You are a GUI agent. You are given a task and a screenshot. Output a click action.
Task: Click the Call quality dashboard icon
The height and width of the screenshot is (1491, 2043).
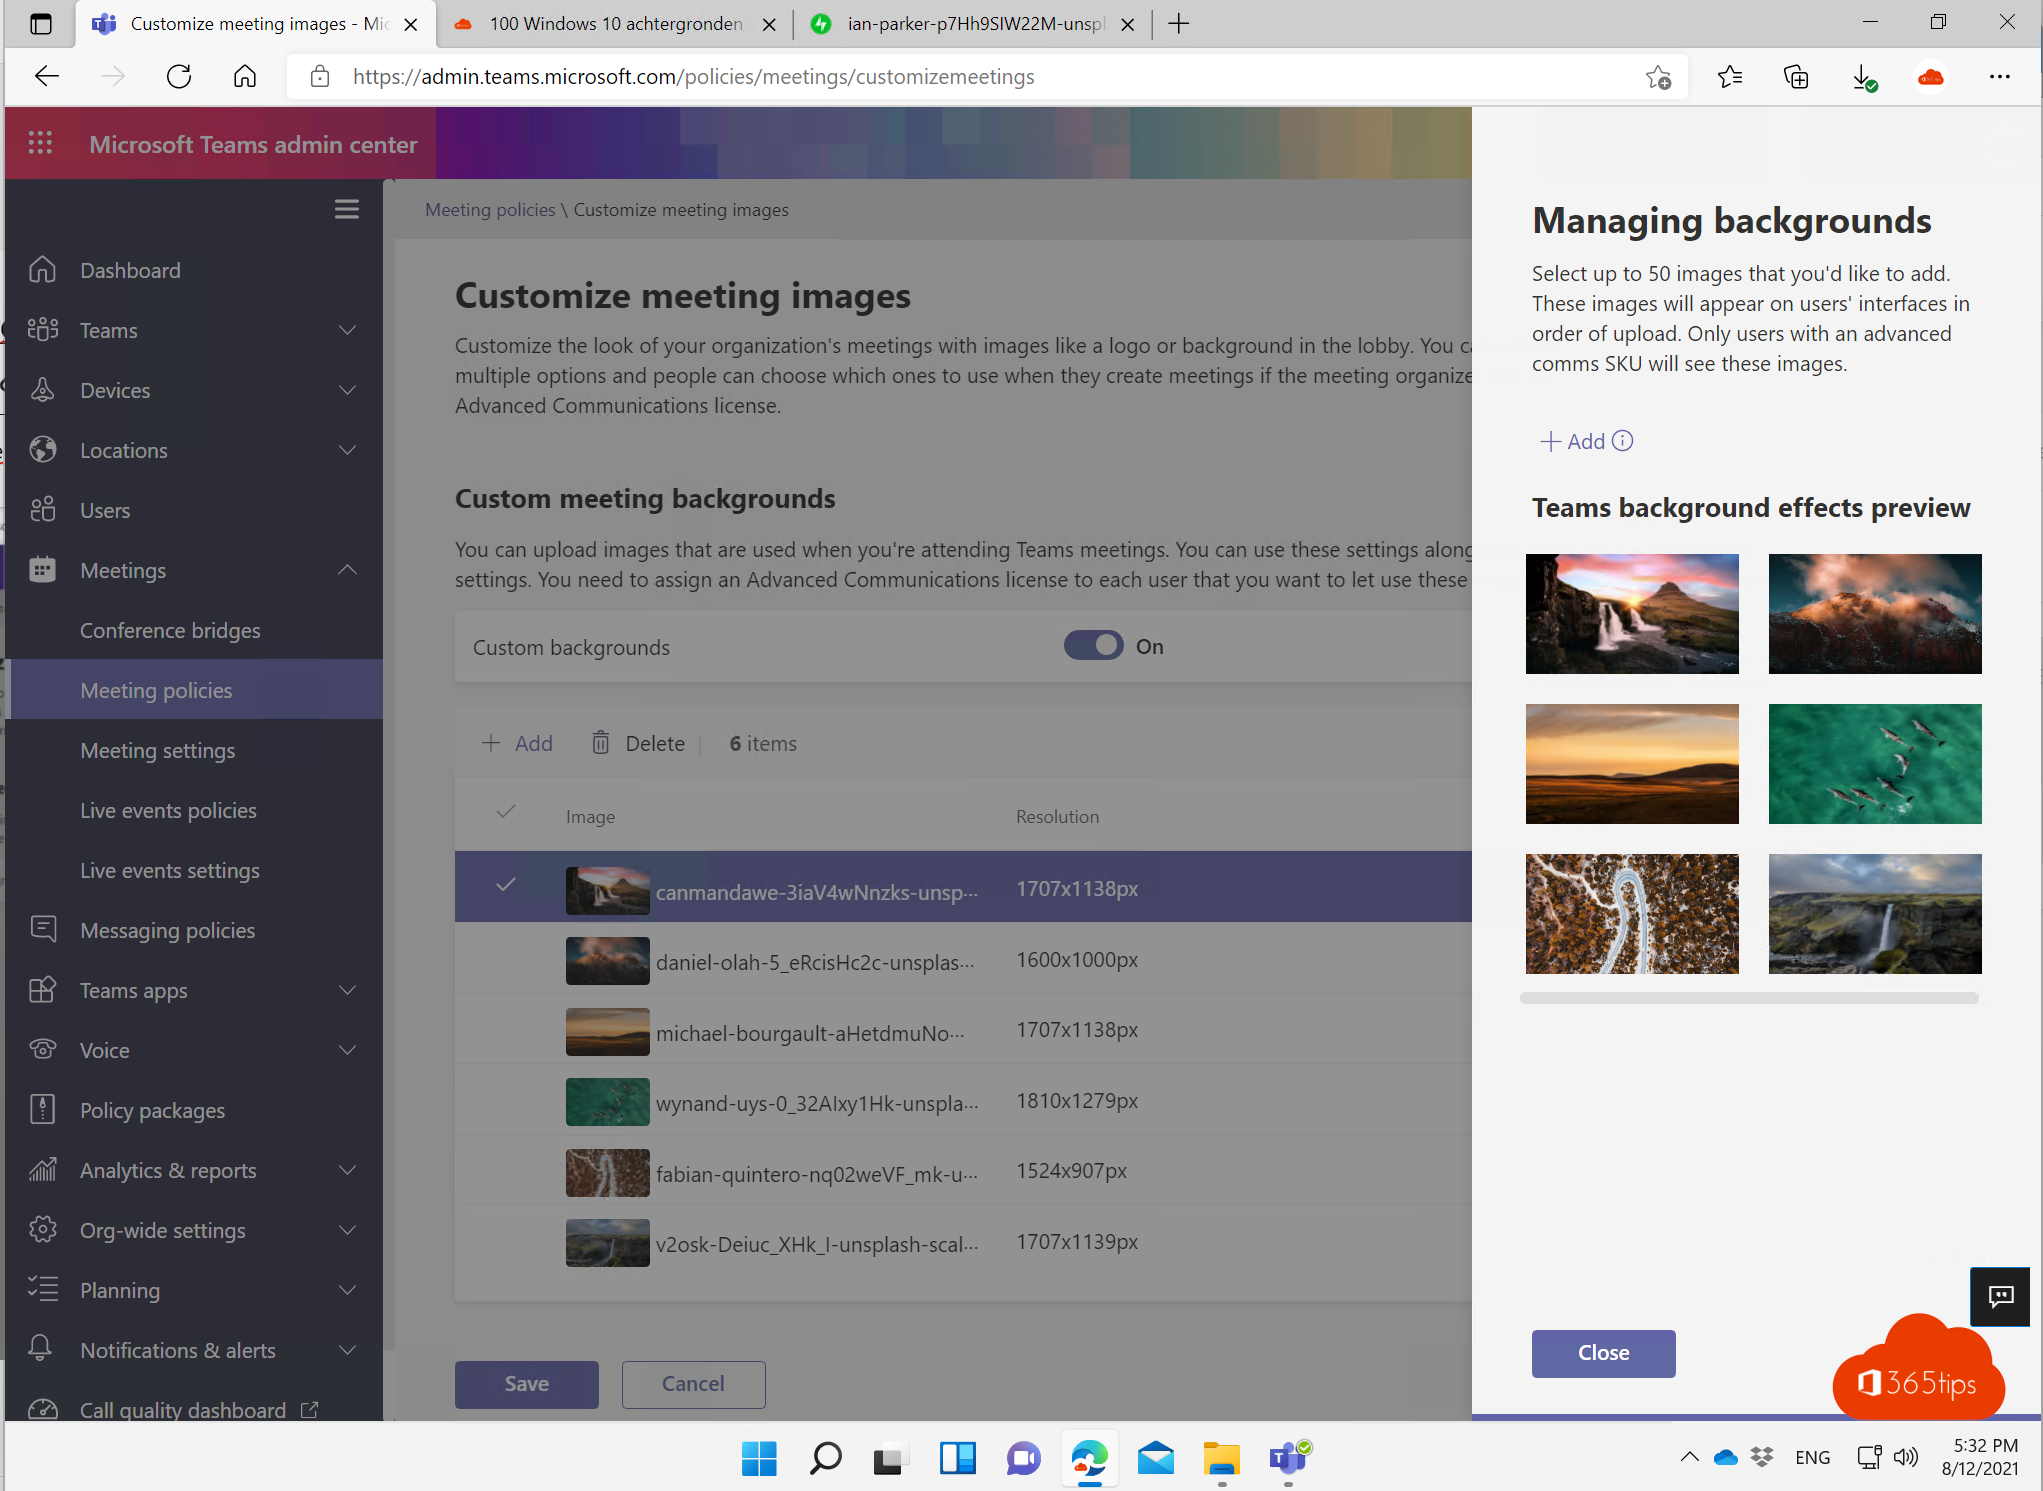click(43, 1409)
